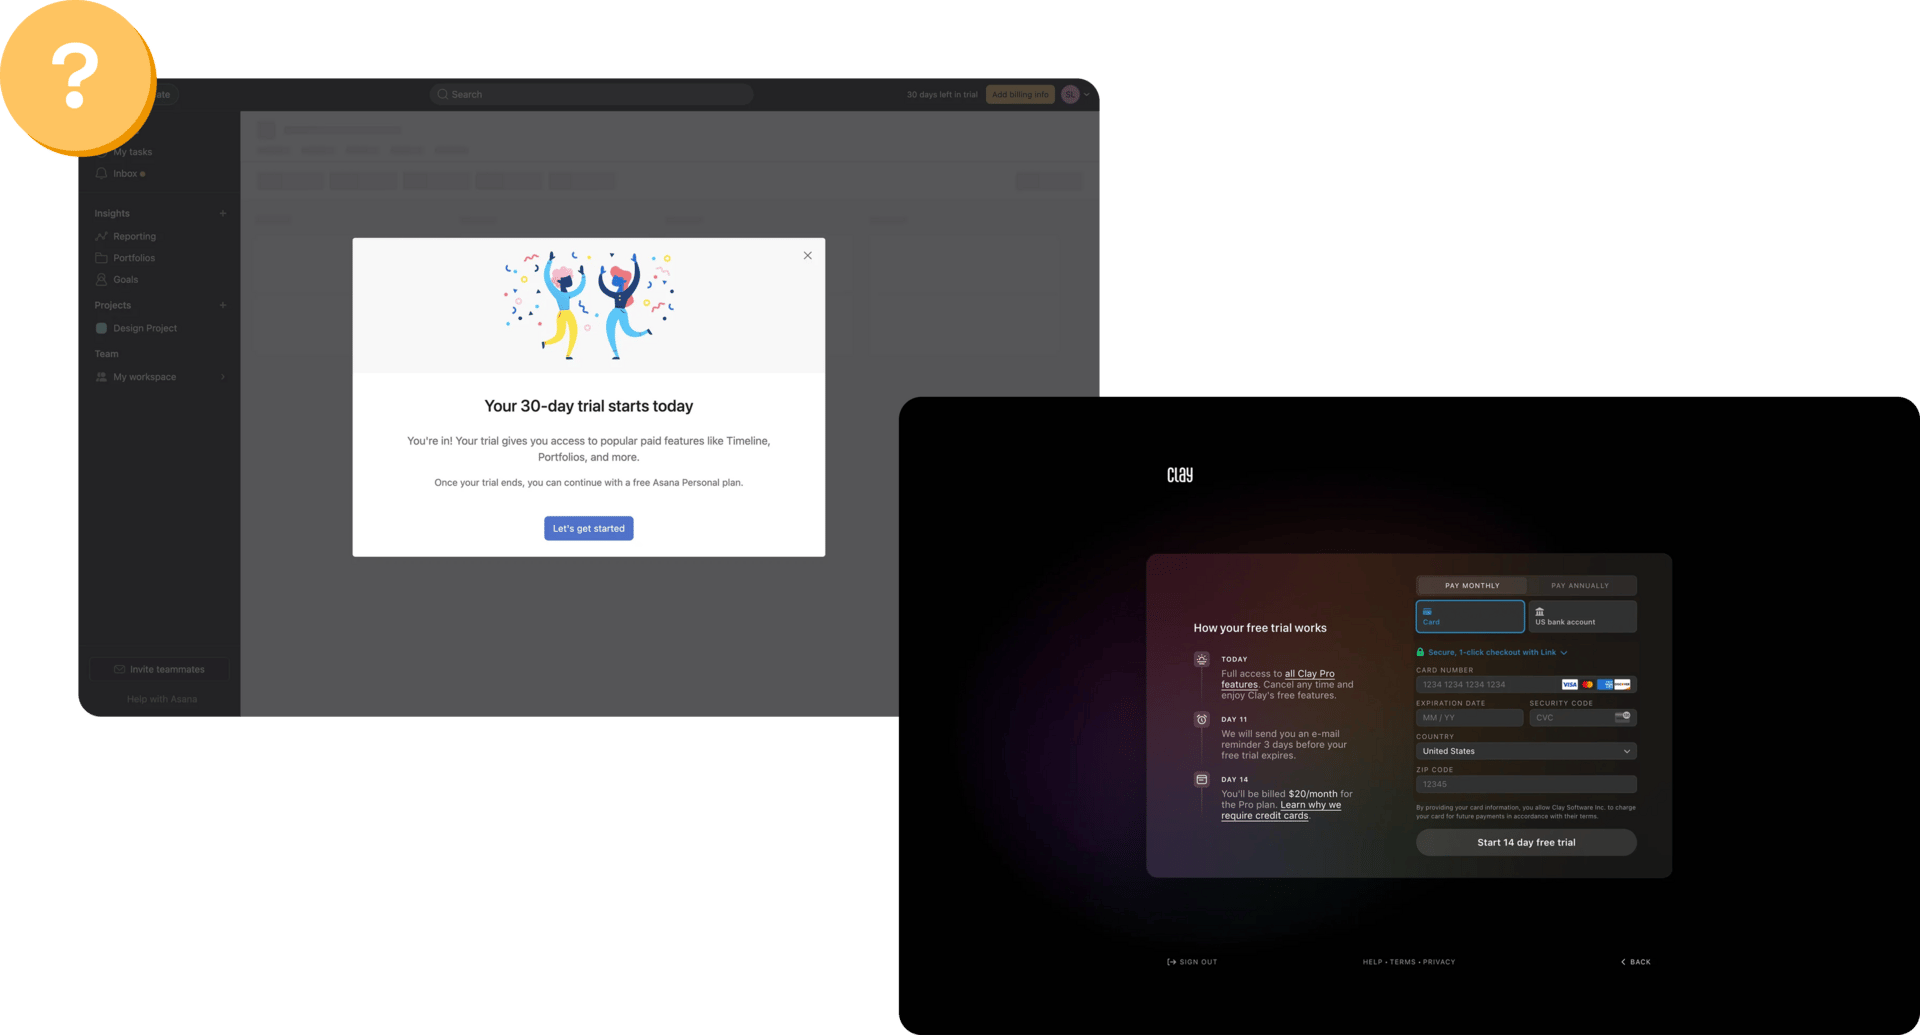The height and width of the screenshot is (1035, 1920).
Task: Open the Privacy footer link
Action: click(x=1439, y=962)
